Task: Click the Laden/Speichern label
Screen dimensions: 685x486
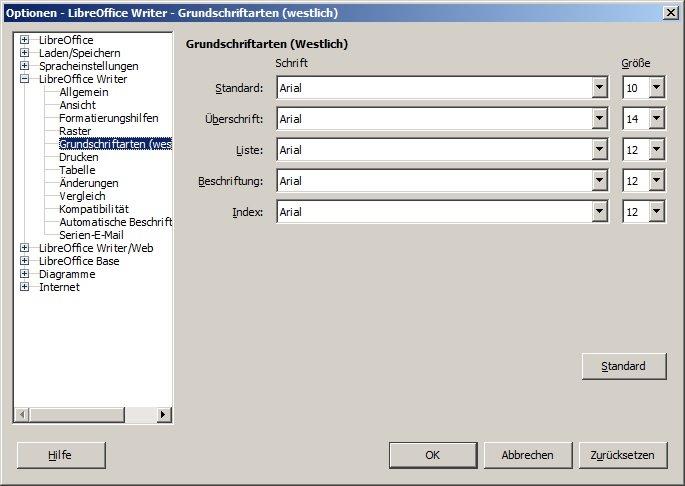Action: pyautogui.click(x=80, y=53)
